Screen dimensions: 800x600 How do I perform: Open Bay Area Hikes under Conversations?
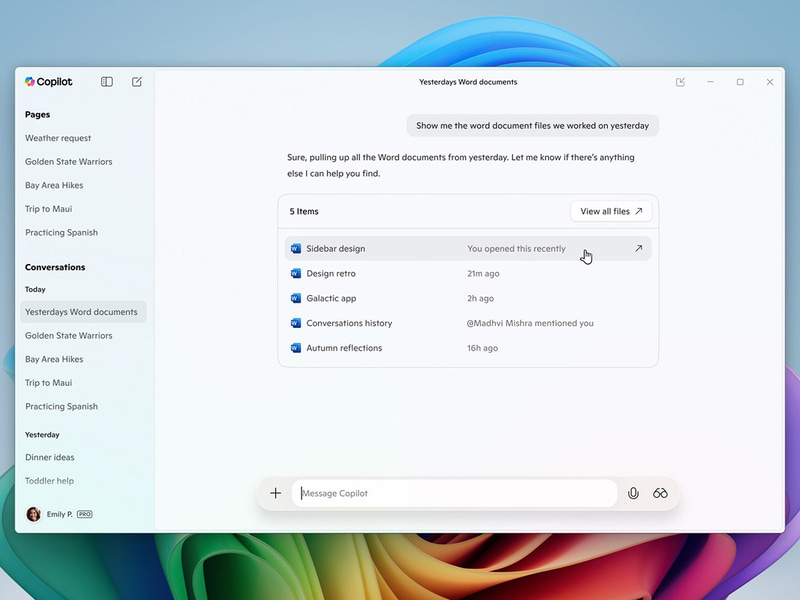(54, 359)
